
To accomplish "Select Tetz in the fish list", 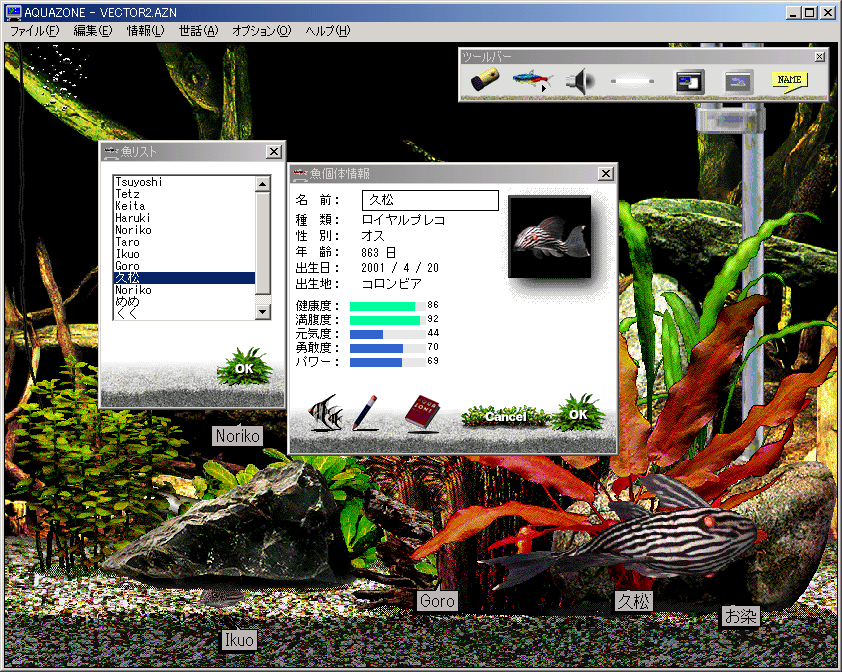I will 184,194.
